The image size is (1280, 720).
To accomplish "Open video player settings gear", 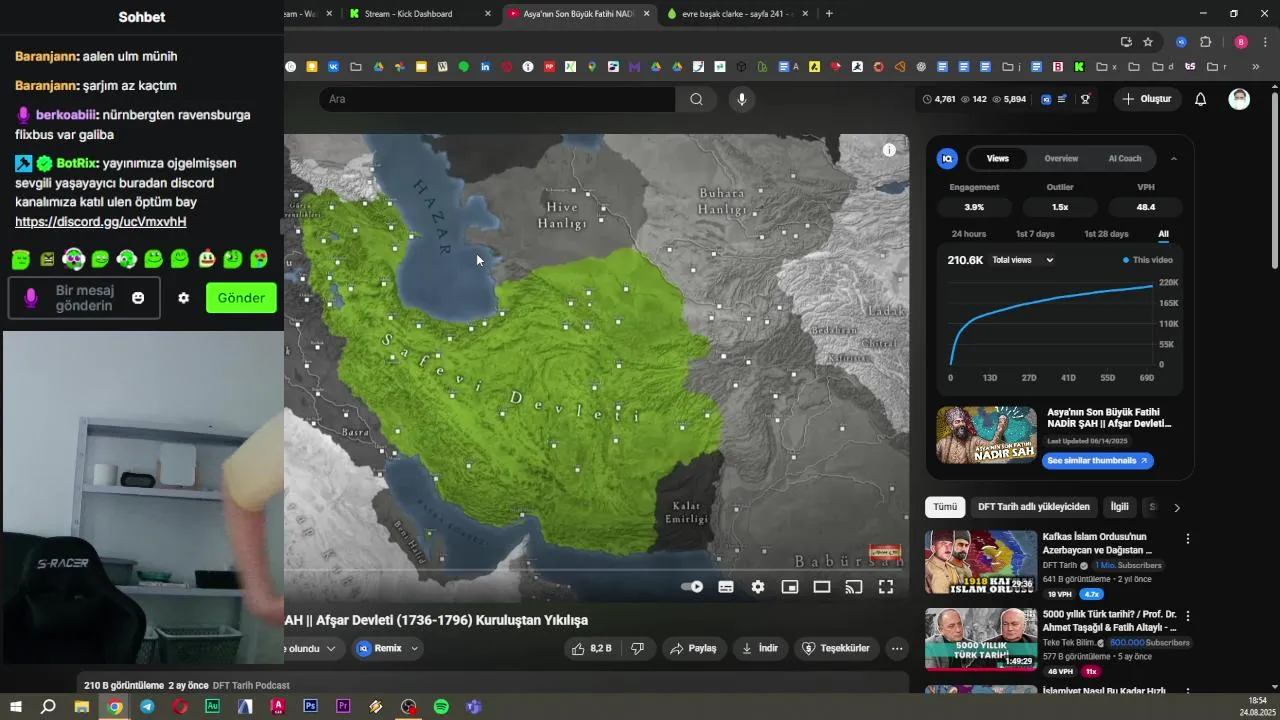I will pos(758,587).
